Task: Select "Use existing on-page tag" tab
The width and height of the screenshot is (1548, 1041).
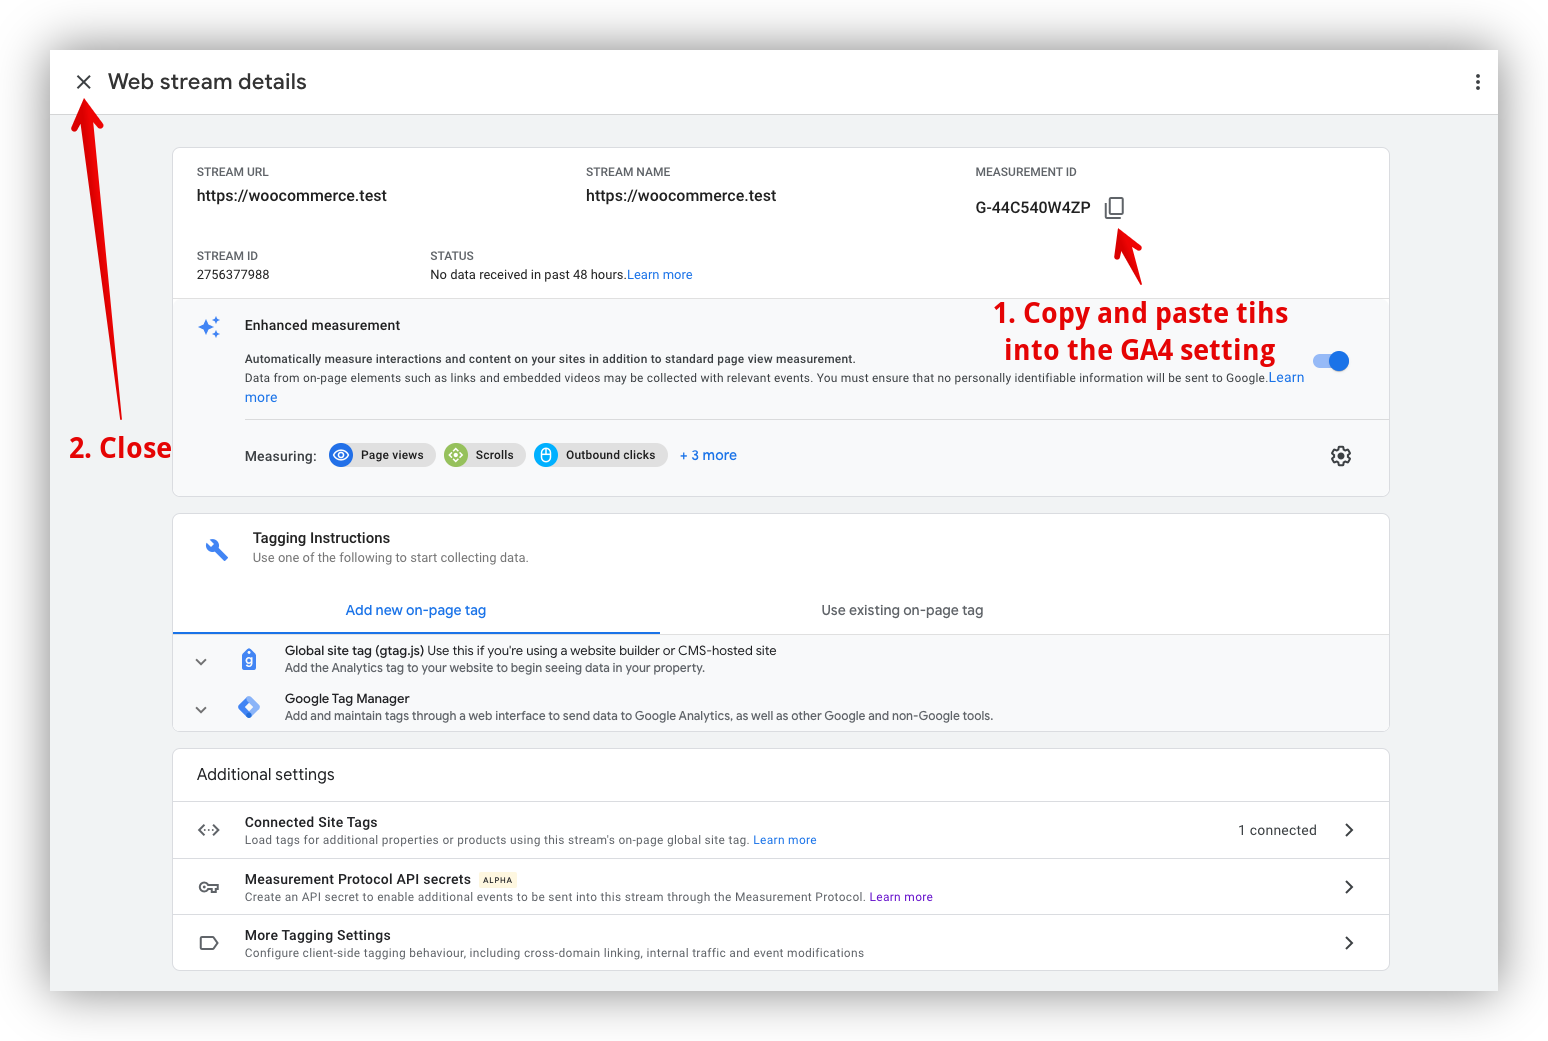Action: click(x=902, y=610)
